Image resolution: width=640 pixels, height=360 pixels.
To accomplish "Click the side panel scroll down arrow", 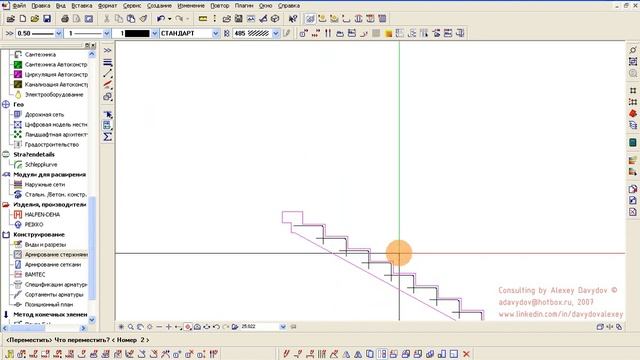I will (92, 320).
